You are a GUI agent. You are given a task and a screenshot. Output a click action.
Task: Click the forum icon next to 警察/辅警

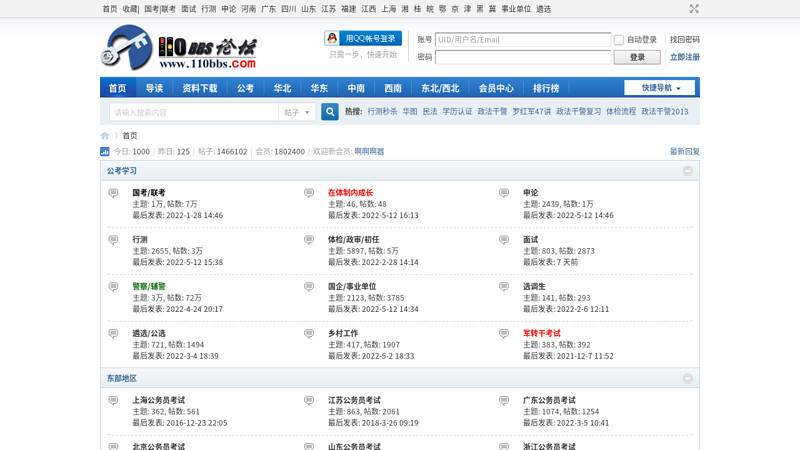[x=113, y=287]
